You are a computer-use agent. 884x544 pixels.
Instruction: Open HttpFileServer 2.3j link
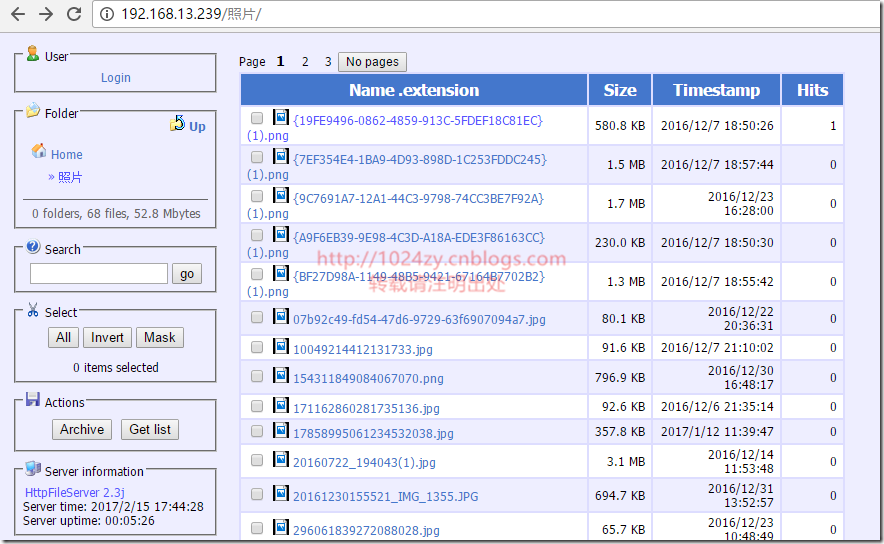[74, 492]
